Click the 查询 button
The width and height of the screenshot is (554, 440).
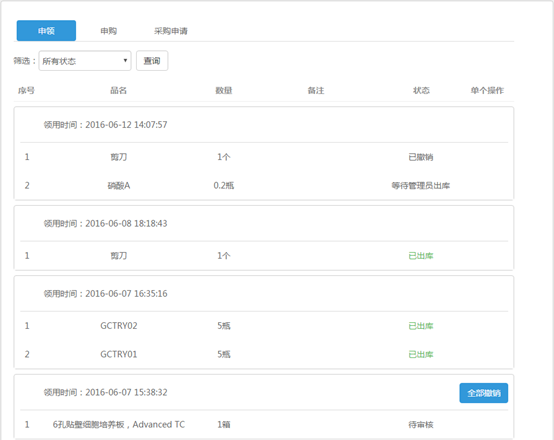click(152, 61)
